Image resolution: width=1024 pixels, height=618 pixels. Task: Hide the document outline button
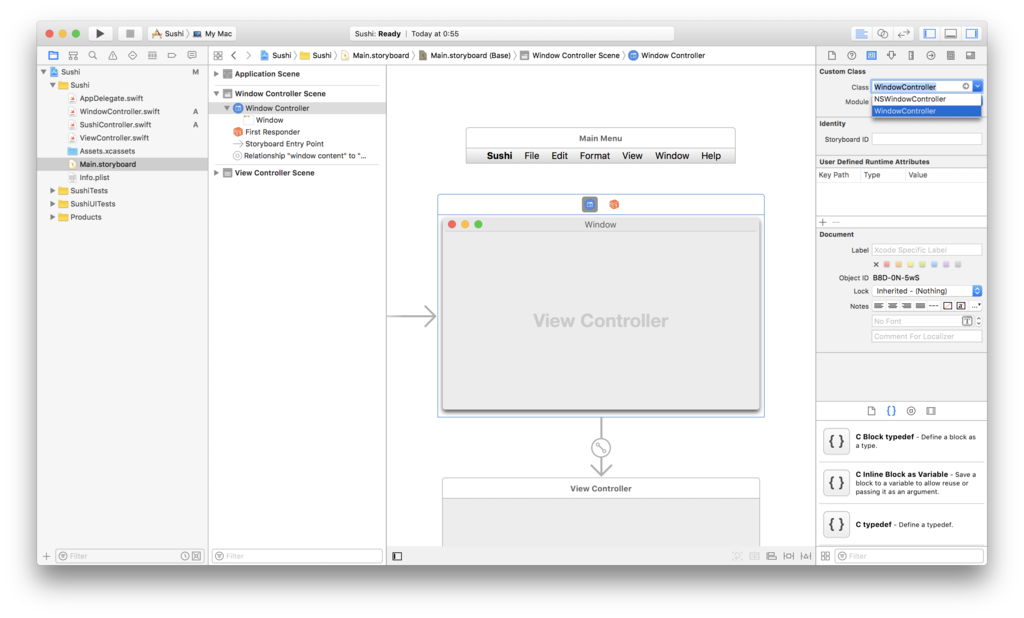pyautogui.click(x=397, y=557)
